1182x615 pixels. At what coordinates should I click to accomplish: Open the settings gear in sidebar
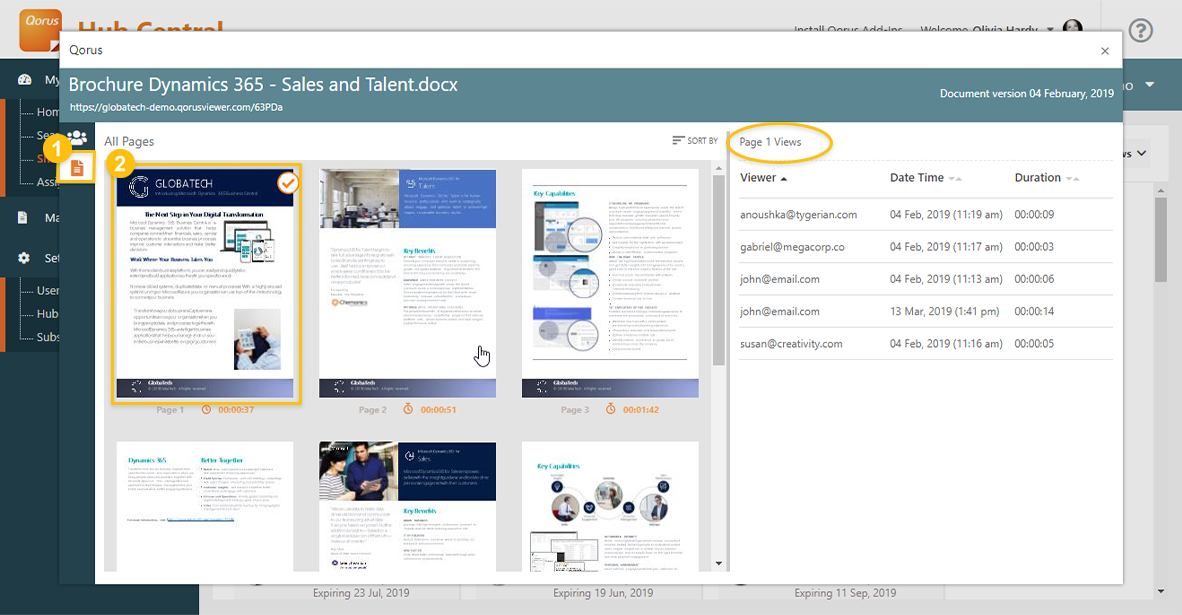pos(24,258)
